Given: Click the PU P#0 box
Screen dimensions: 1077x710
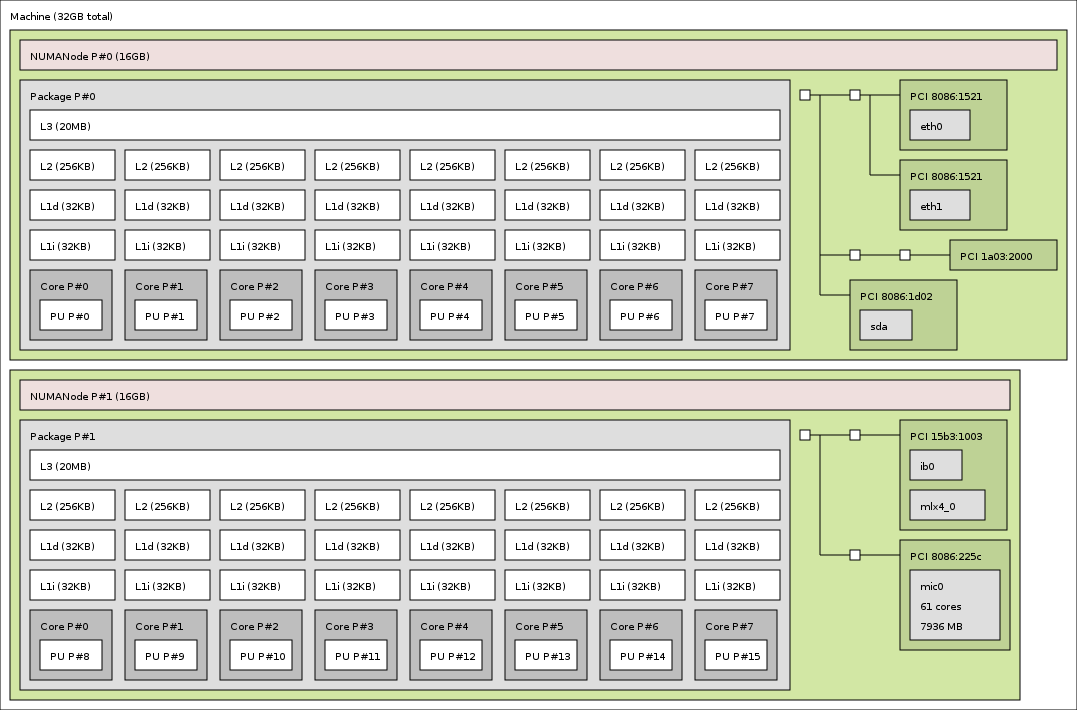Looking at the screenshot, I should click(71, 316).
